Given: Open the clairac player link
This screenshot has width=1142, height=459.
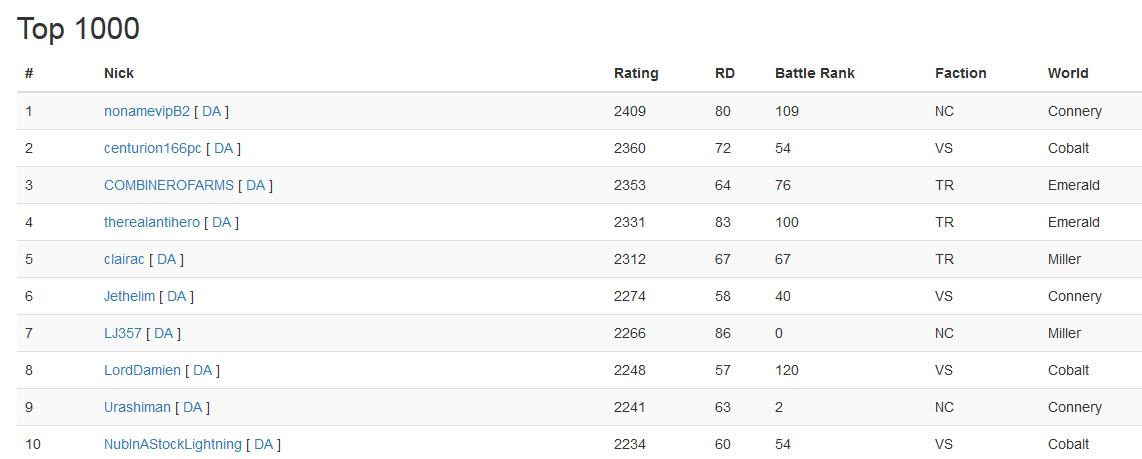Looking at the screenshot, I should click(124, 259).
